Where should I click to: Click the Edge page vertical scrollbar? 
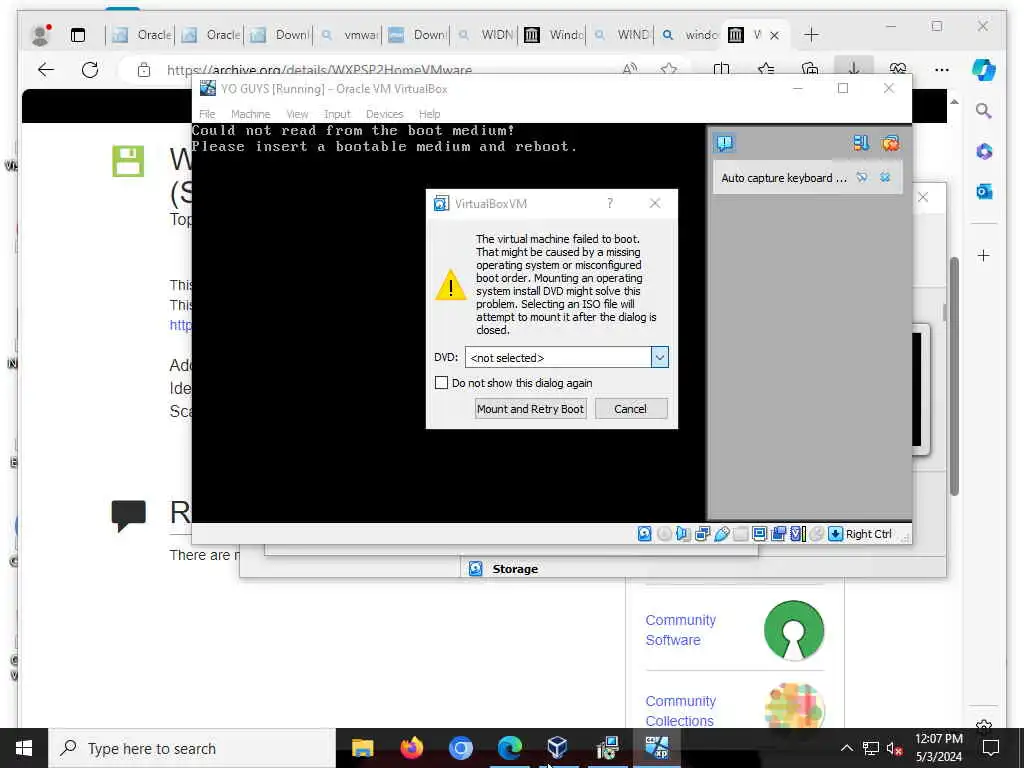point(954,376)
